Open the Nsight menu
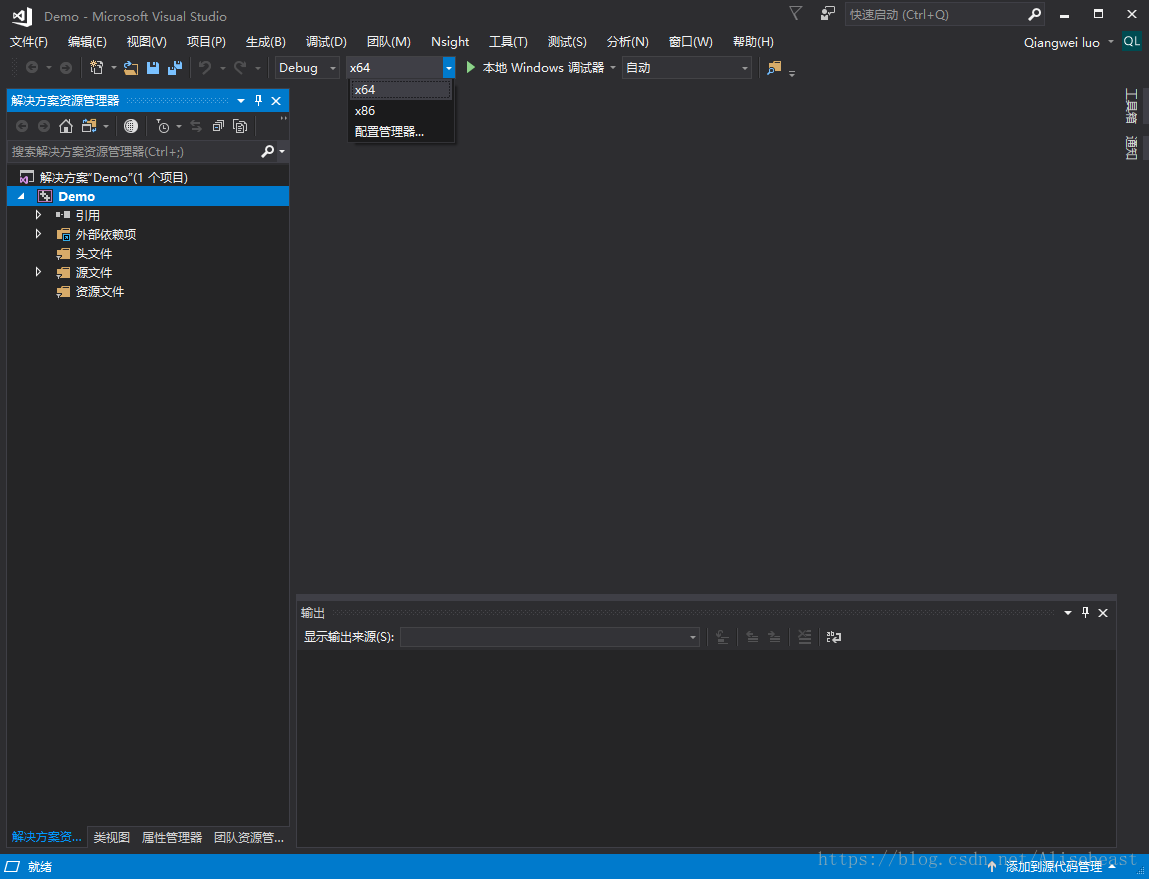Screen dimensions: 1149x879 450,42
